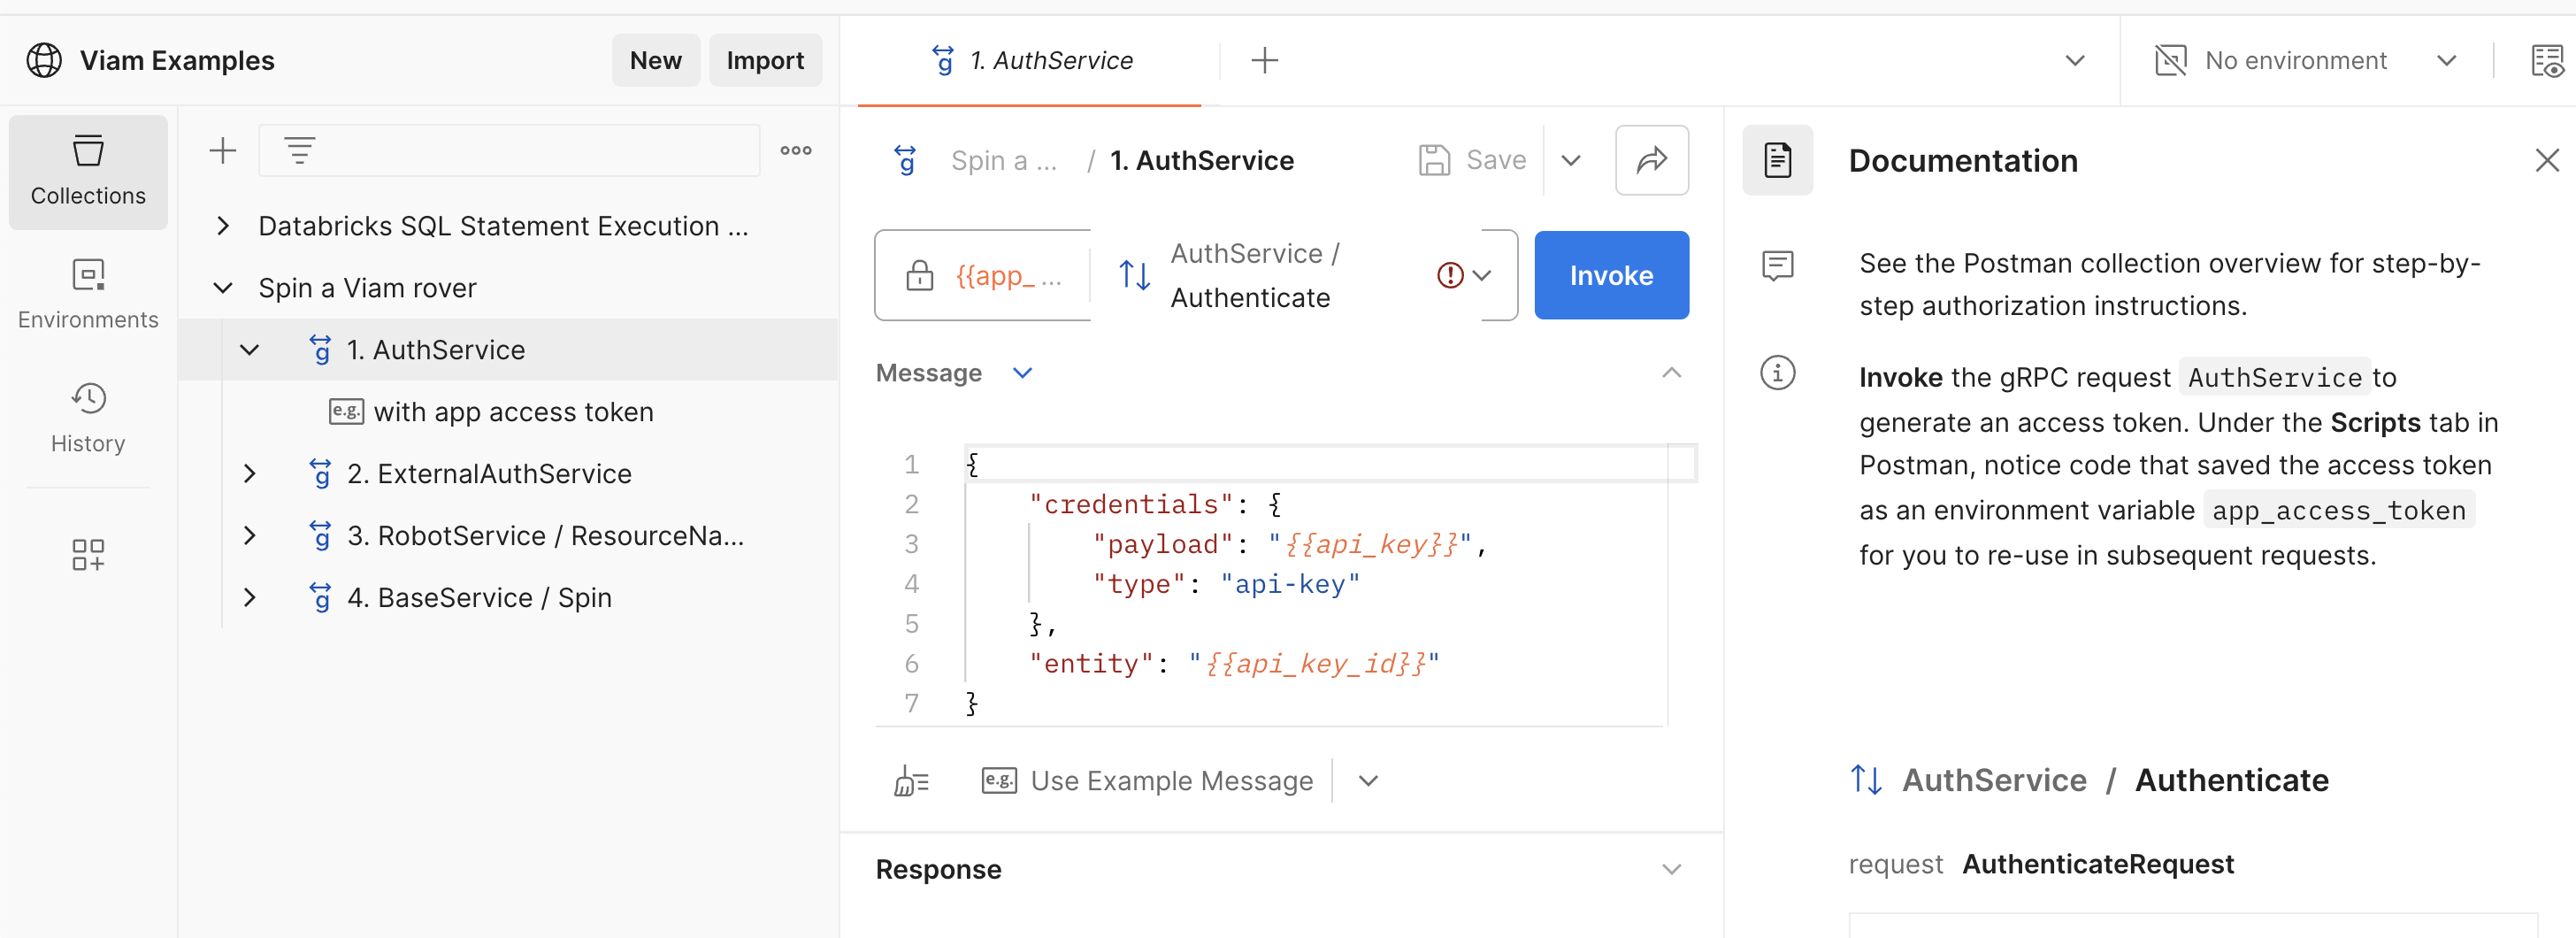Screen dimensions: 2576x938
Task: Expand the Databricks SQL Statement Execution collection
Action: pyautogui.click(x=224, y=226)
